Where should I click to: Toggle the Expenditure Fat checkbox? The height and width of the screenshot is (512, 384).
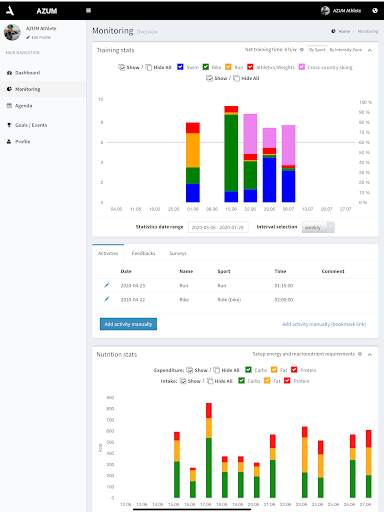coord(274,370)
